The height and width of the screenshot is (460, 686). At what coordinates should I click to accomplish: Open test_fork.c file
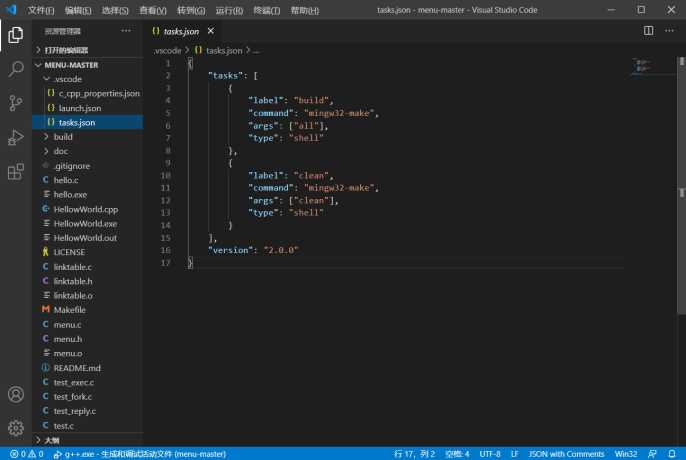click(x=88, y=397)
